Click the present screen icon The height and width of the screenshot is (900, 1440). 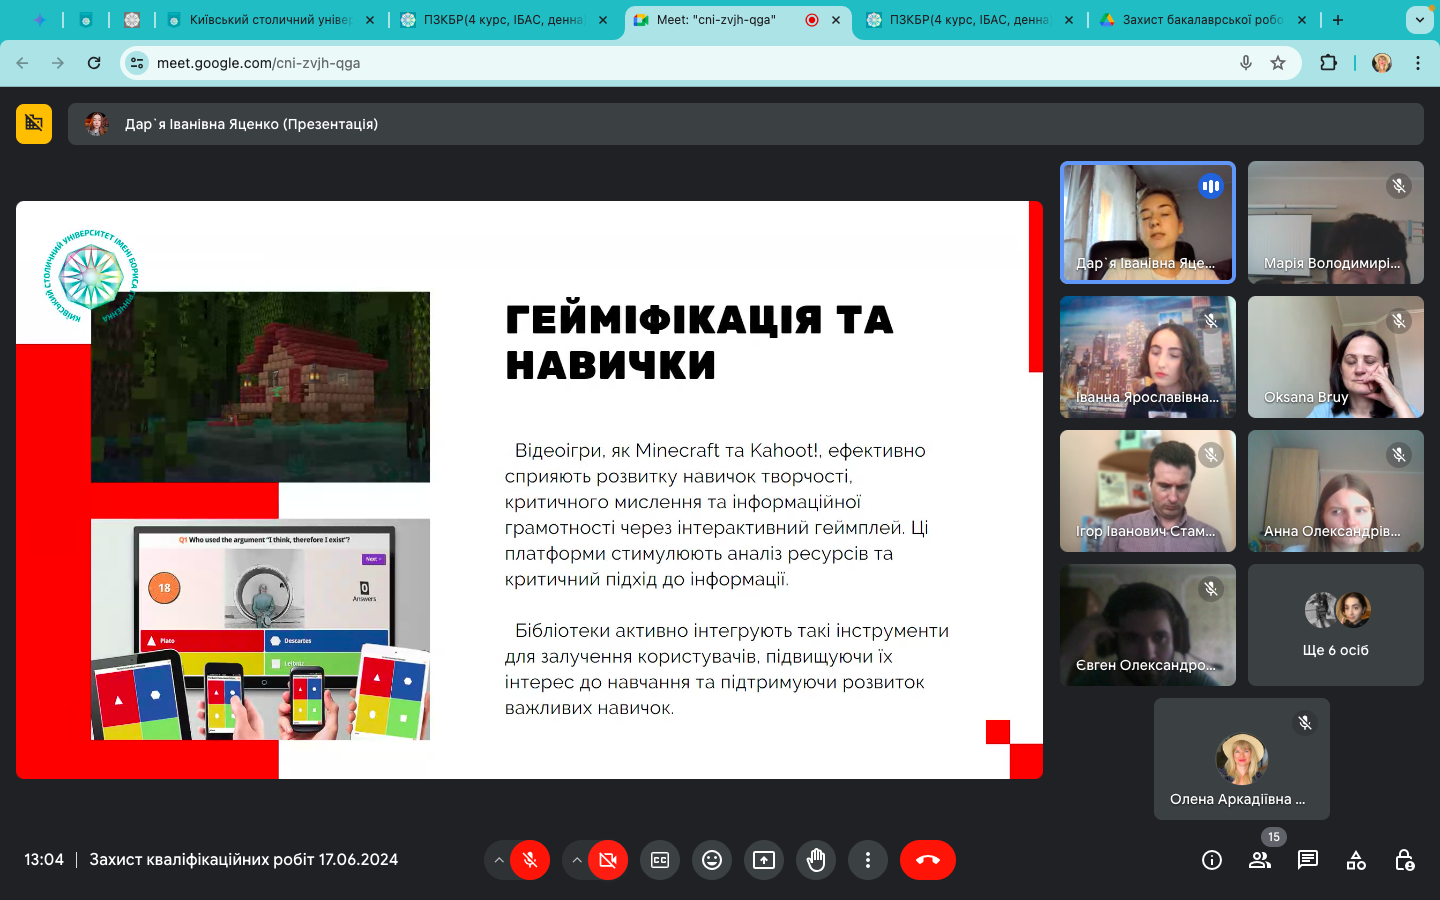[x=764, y=860]
